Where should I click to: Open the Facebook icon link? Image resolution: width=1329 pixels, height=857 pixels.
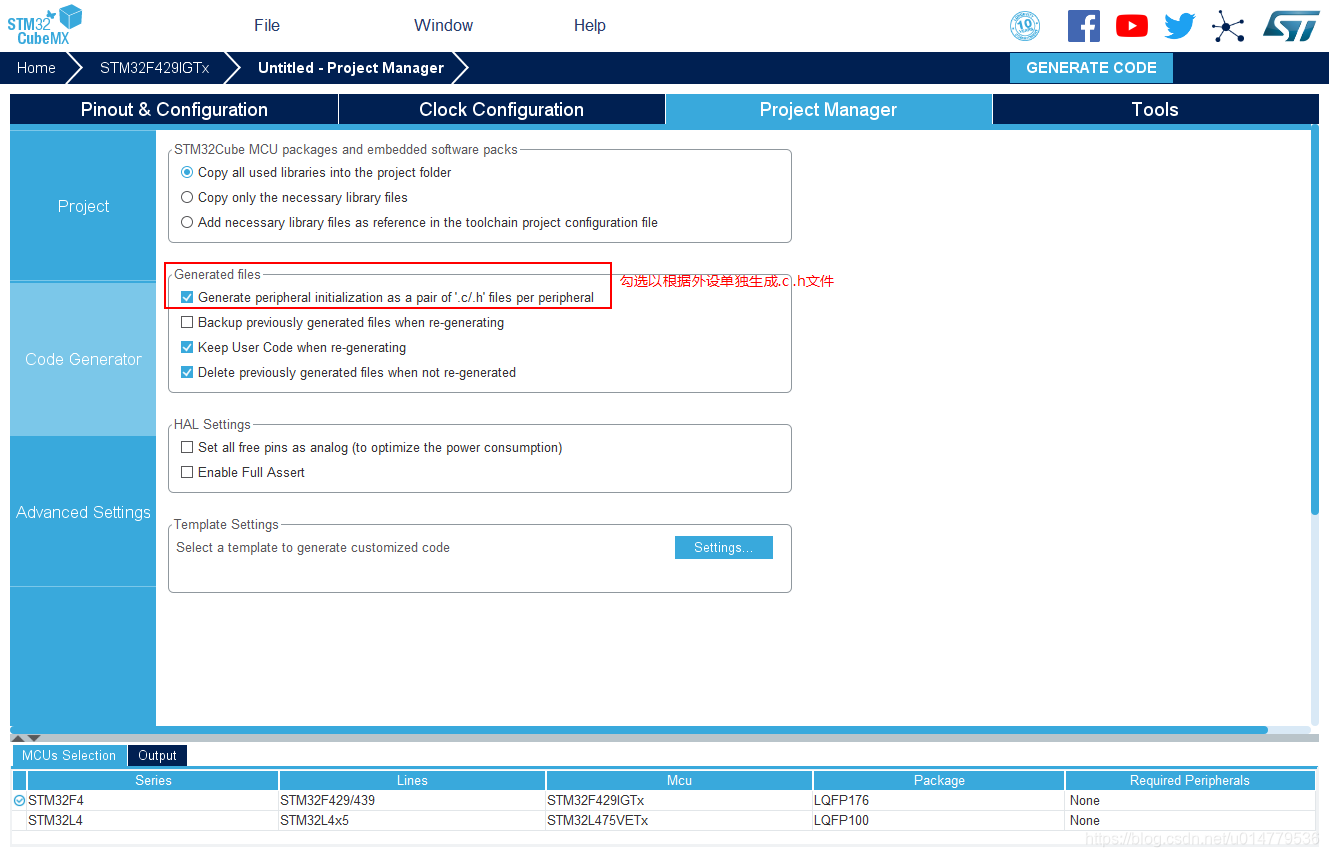coord(1084,26)
